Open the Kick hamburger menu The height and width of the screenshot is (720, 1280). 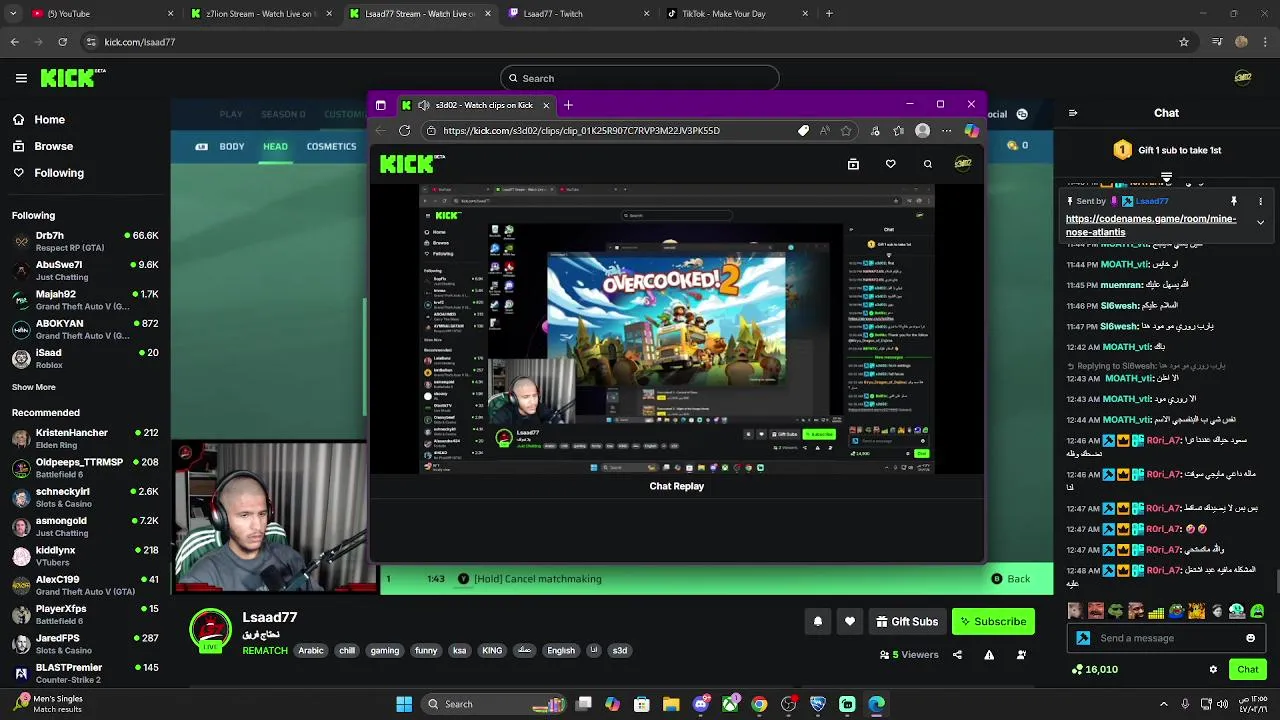click(21, 78)
